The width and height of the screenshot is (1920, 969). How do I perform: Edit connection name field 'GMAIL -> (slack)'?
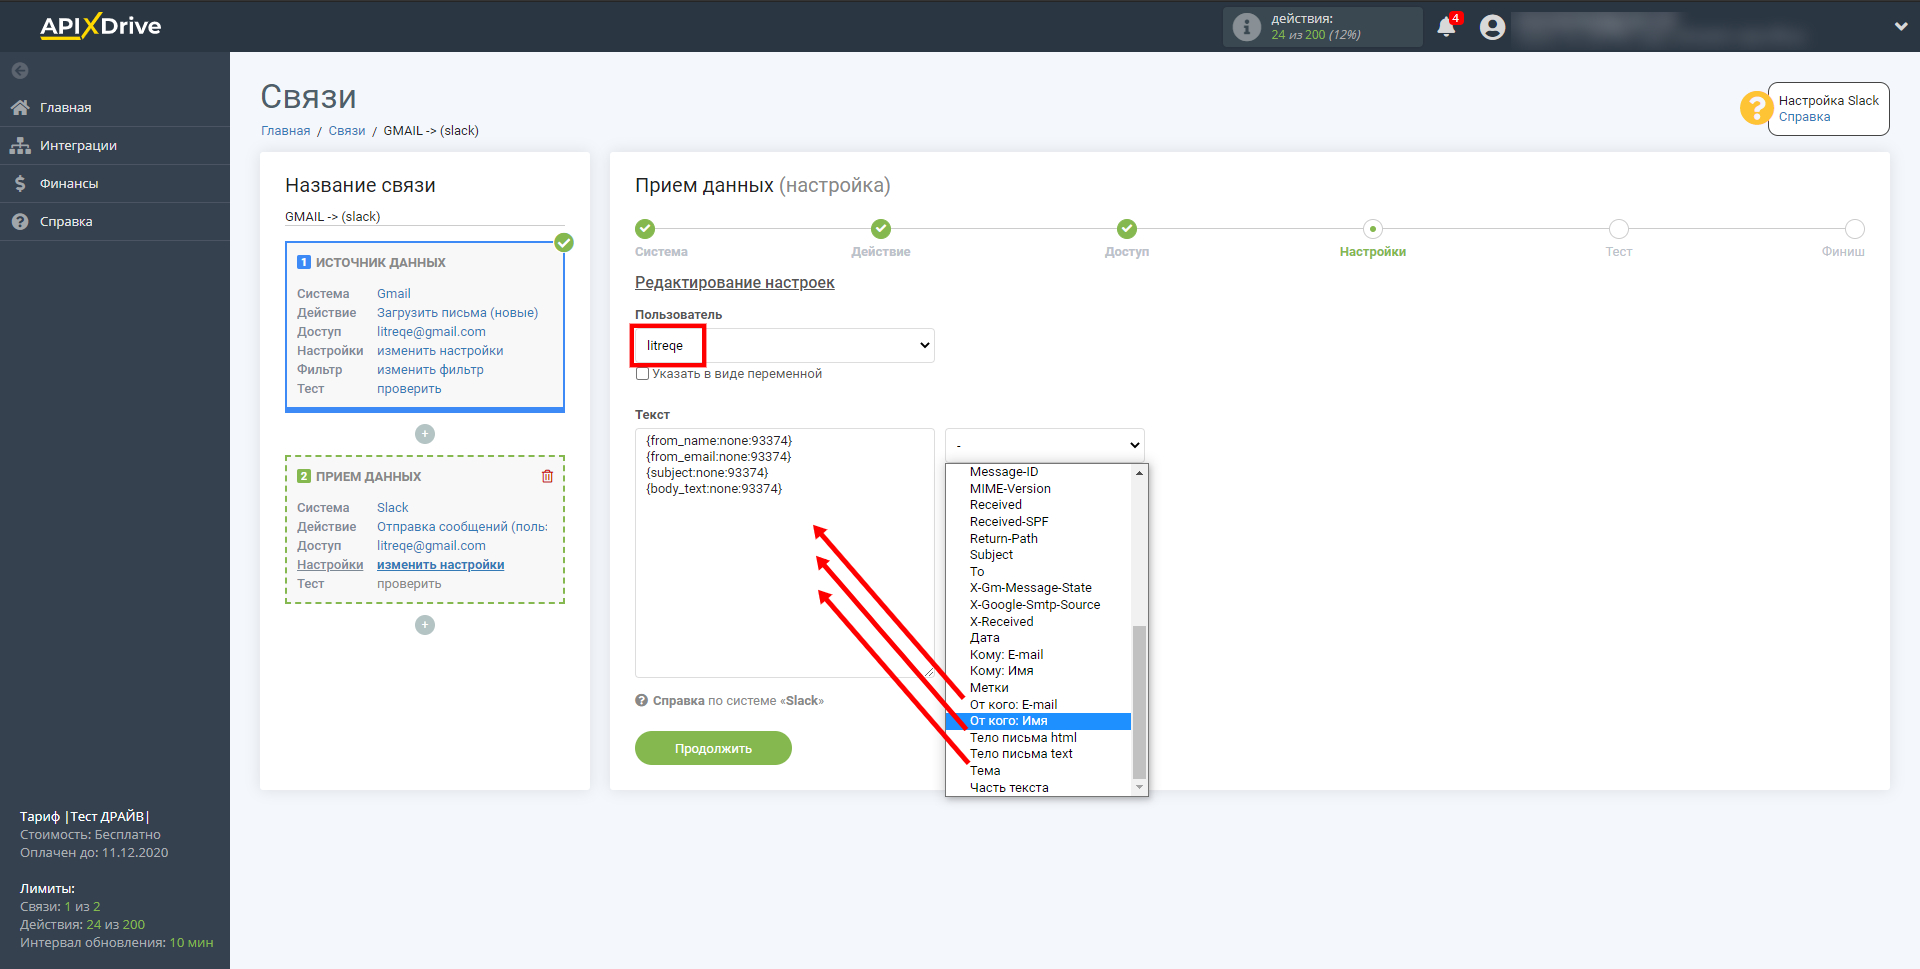coord(425,217)
